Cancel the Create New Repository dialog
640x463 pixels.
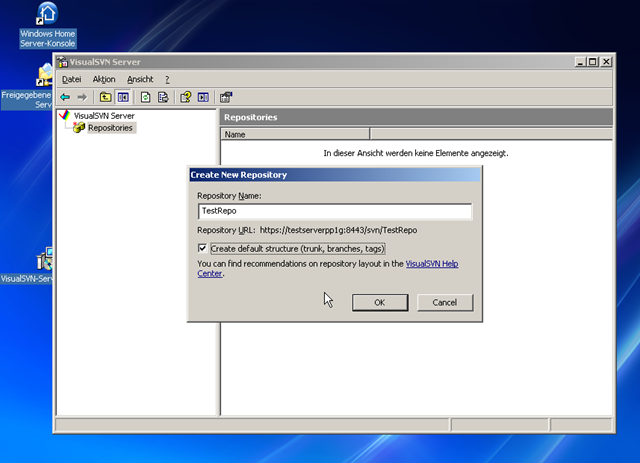(x=445, y=303)
